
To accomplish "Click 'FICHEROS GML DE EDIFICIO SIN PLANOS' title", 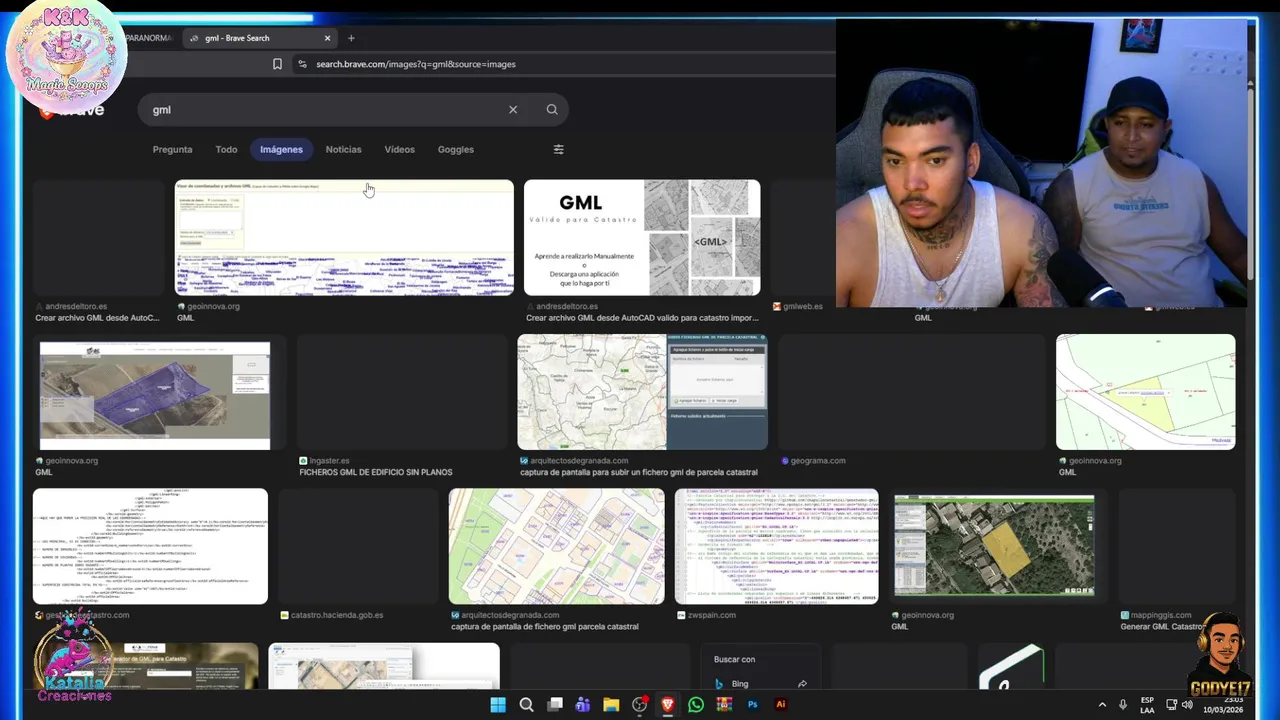I will tap(376, 473).
